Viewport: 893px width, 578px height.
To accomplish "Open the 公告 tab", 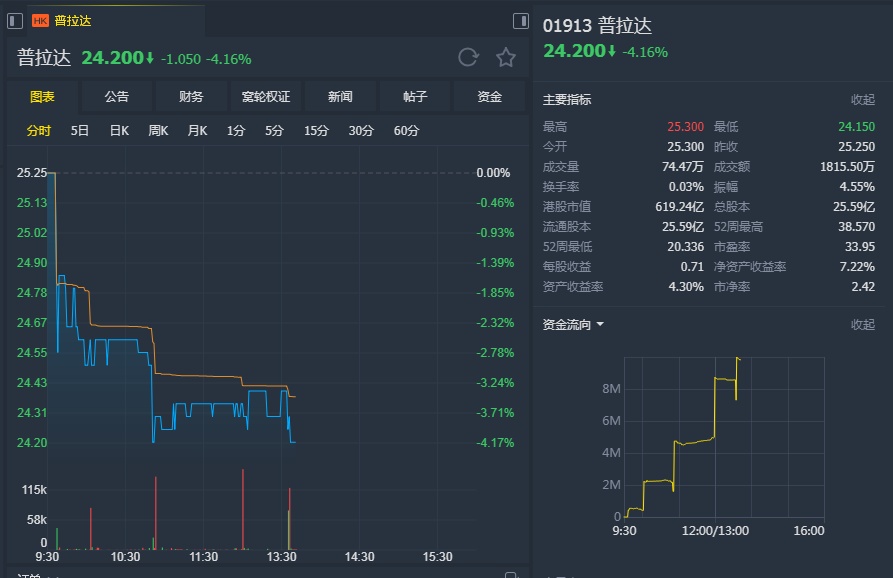I will pyautogui.click(x=117, y=97).
